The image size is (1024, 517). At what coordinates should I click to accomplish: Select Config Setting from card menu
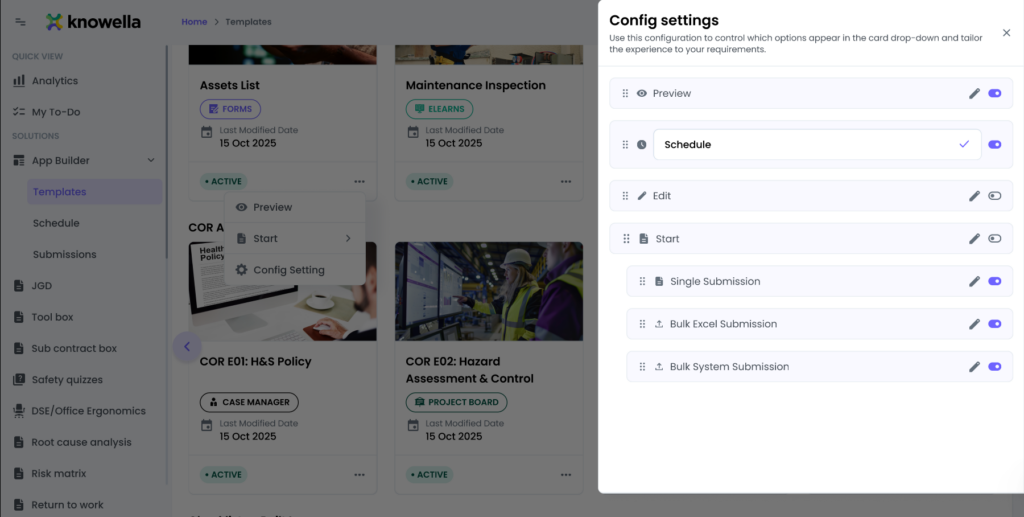pyautogui.click(x=288, y=270)
